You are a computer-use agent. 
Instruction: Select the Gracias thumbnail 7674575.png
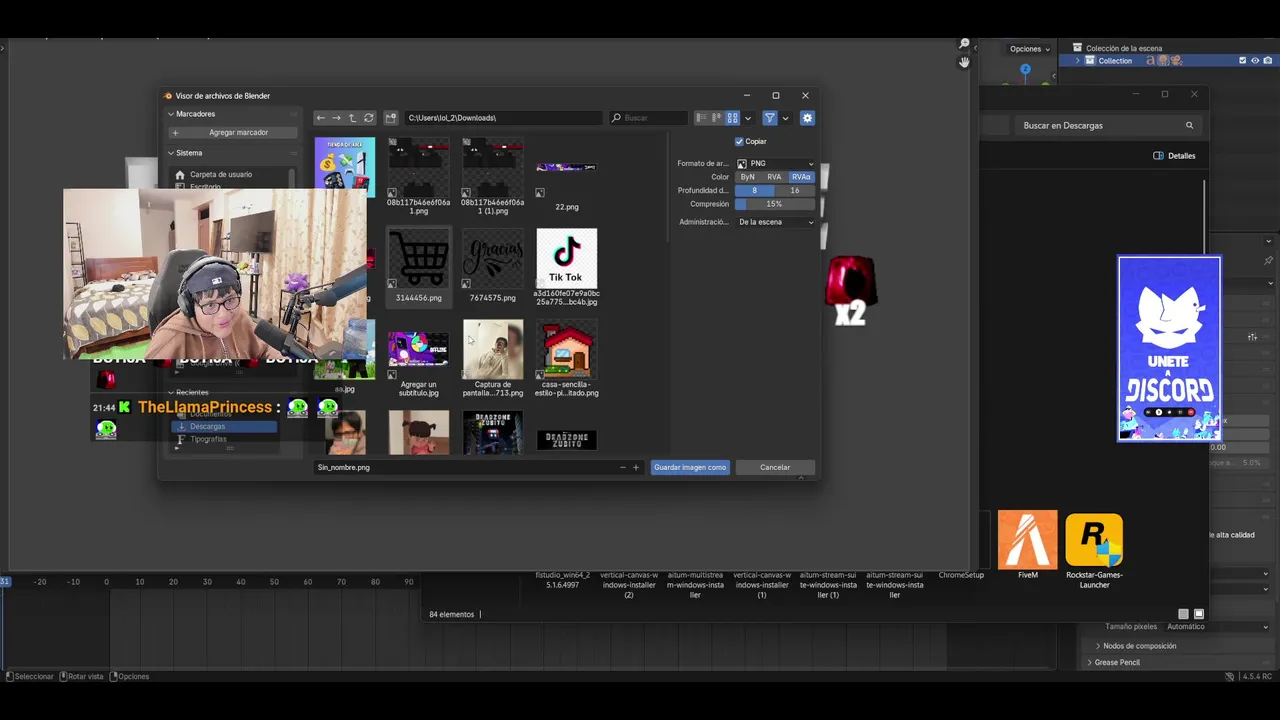(x=493, y=266)
